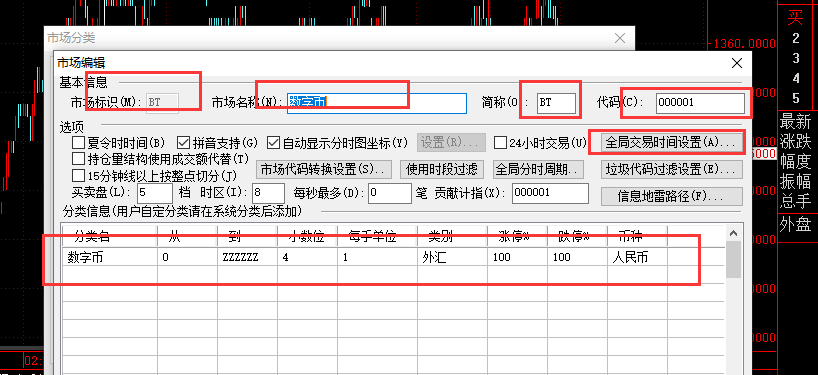
Task: Click the 1360.0000 price axis label
Action: coord(744,43)
